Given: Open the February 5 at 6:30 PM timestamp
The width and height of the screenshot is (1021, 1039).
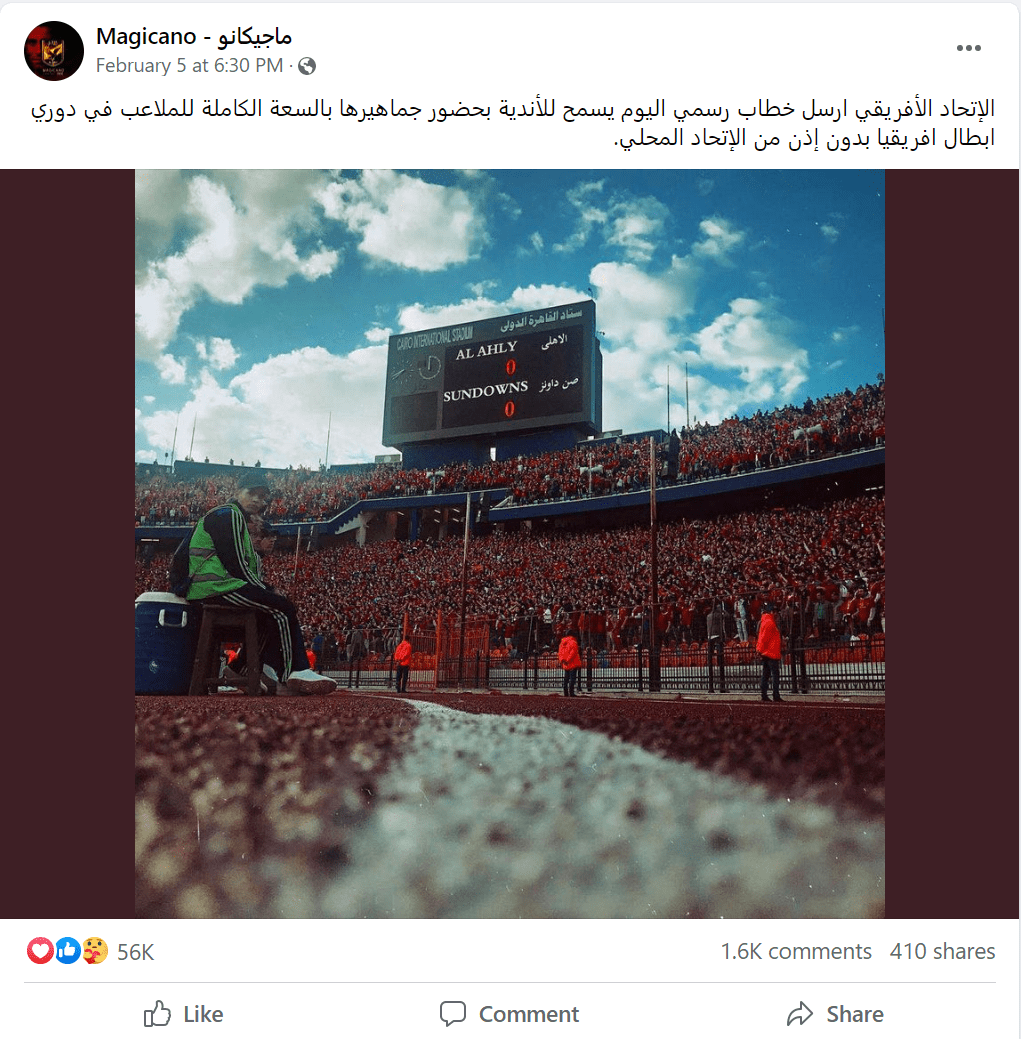Looking at the screenshot, I should pos(189,66).
